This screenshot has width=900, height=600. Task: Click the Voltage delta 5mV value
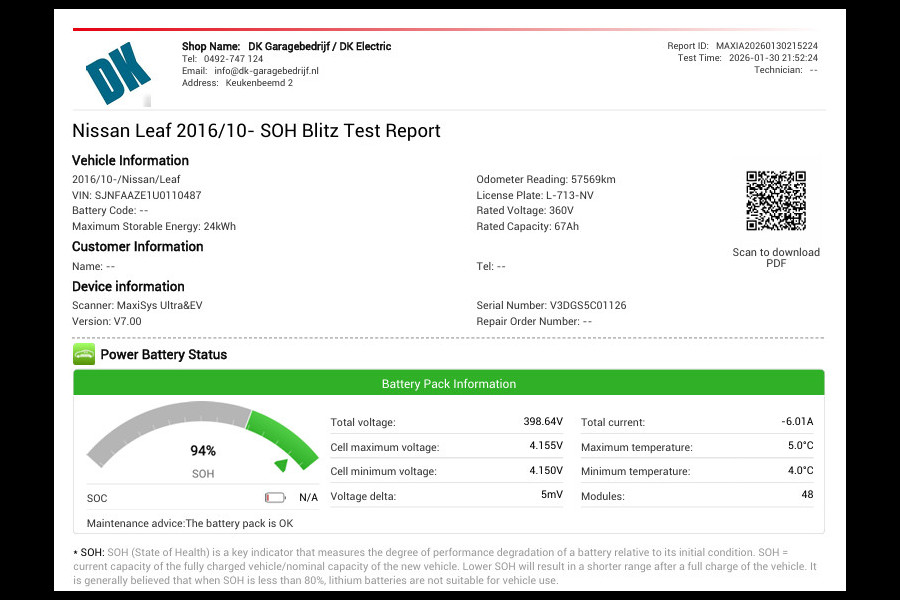551,495
